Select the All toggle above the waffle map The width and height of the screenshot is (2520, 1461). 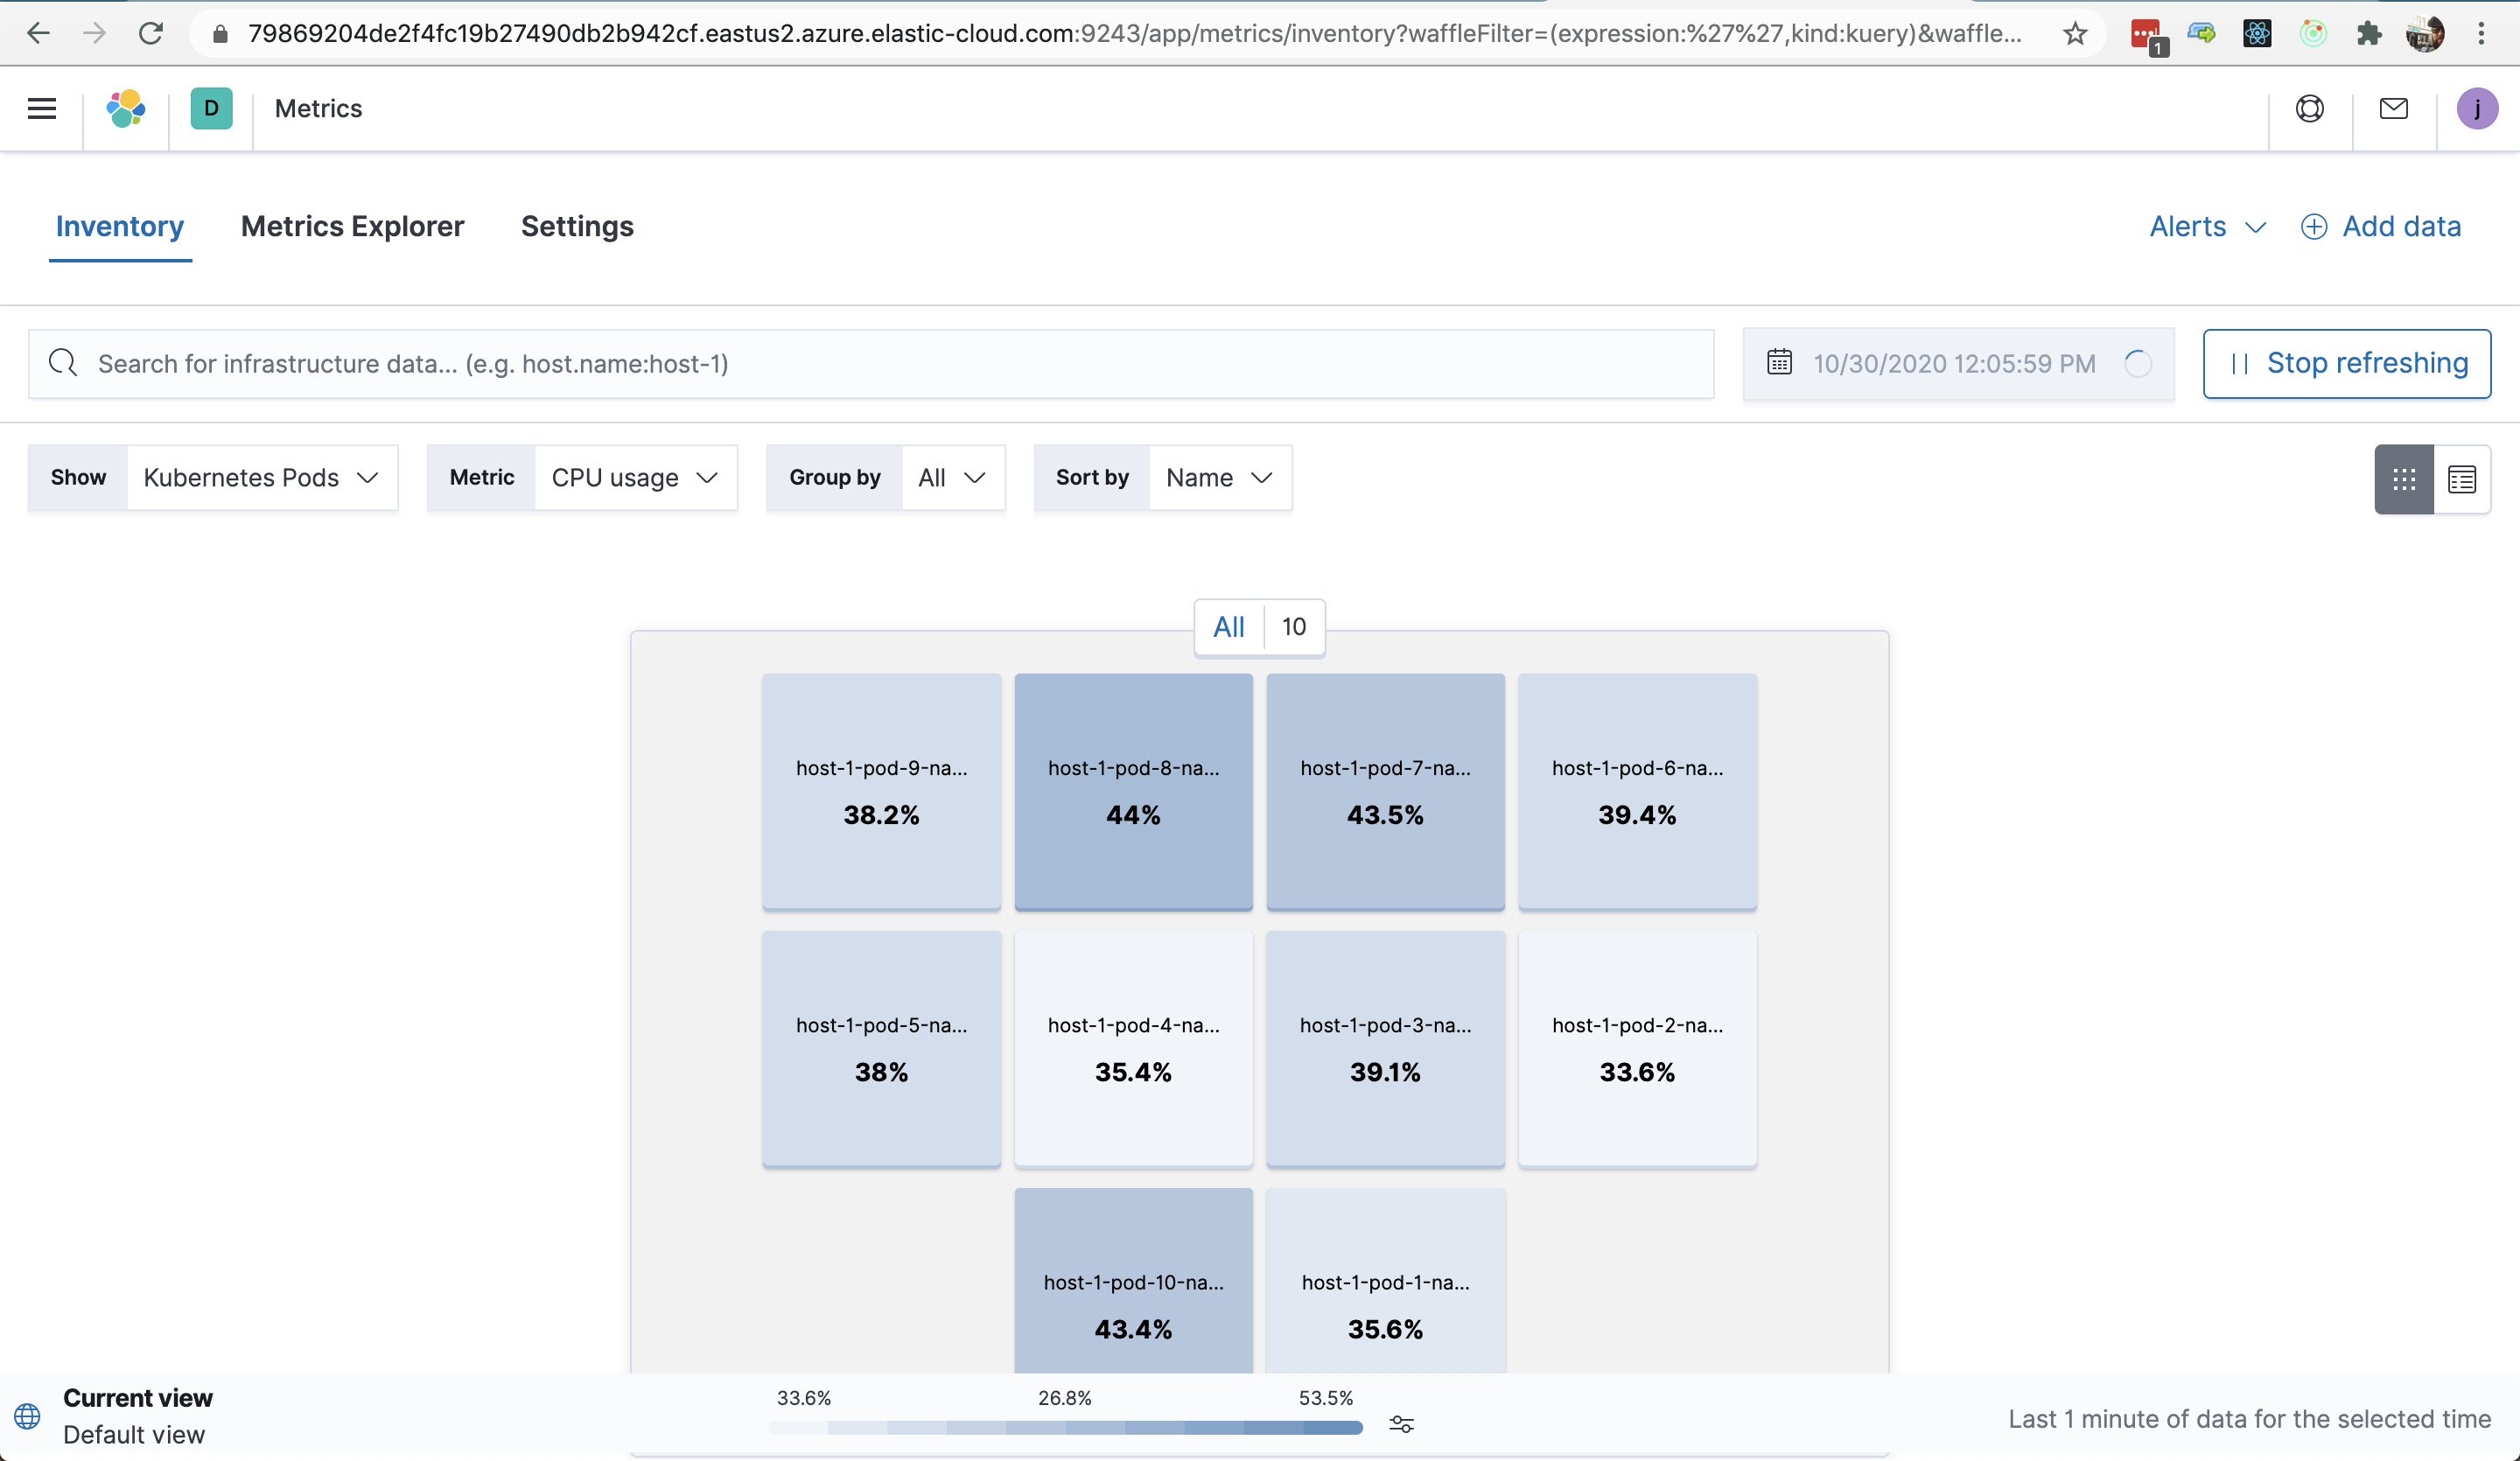pyautogui.click(x=1228, y=626)
